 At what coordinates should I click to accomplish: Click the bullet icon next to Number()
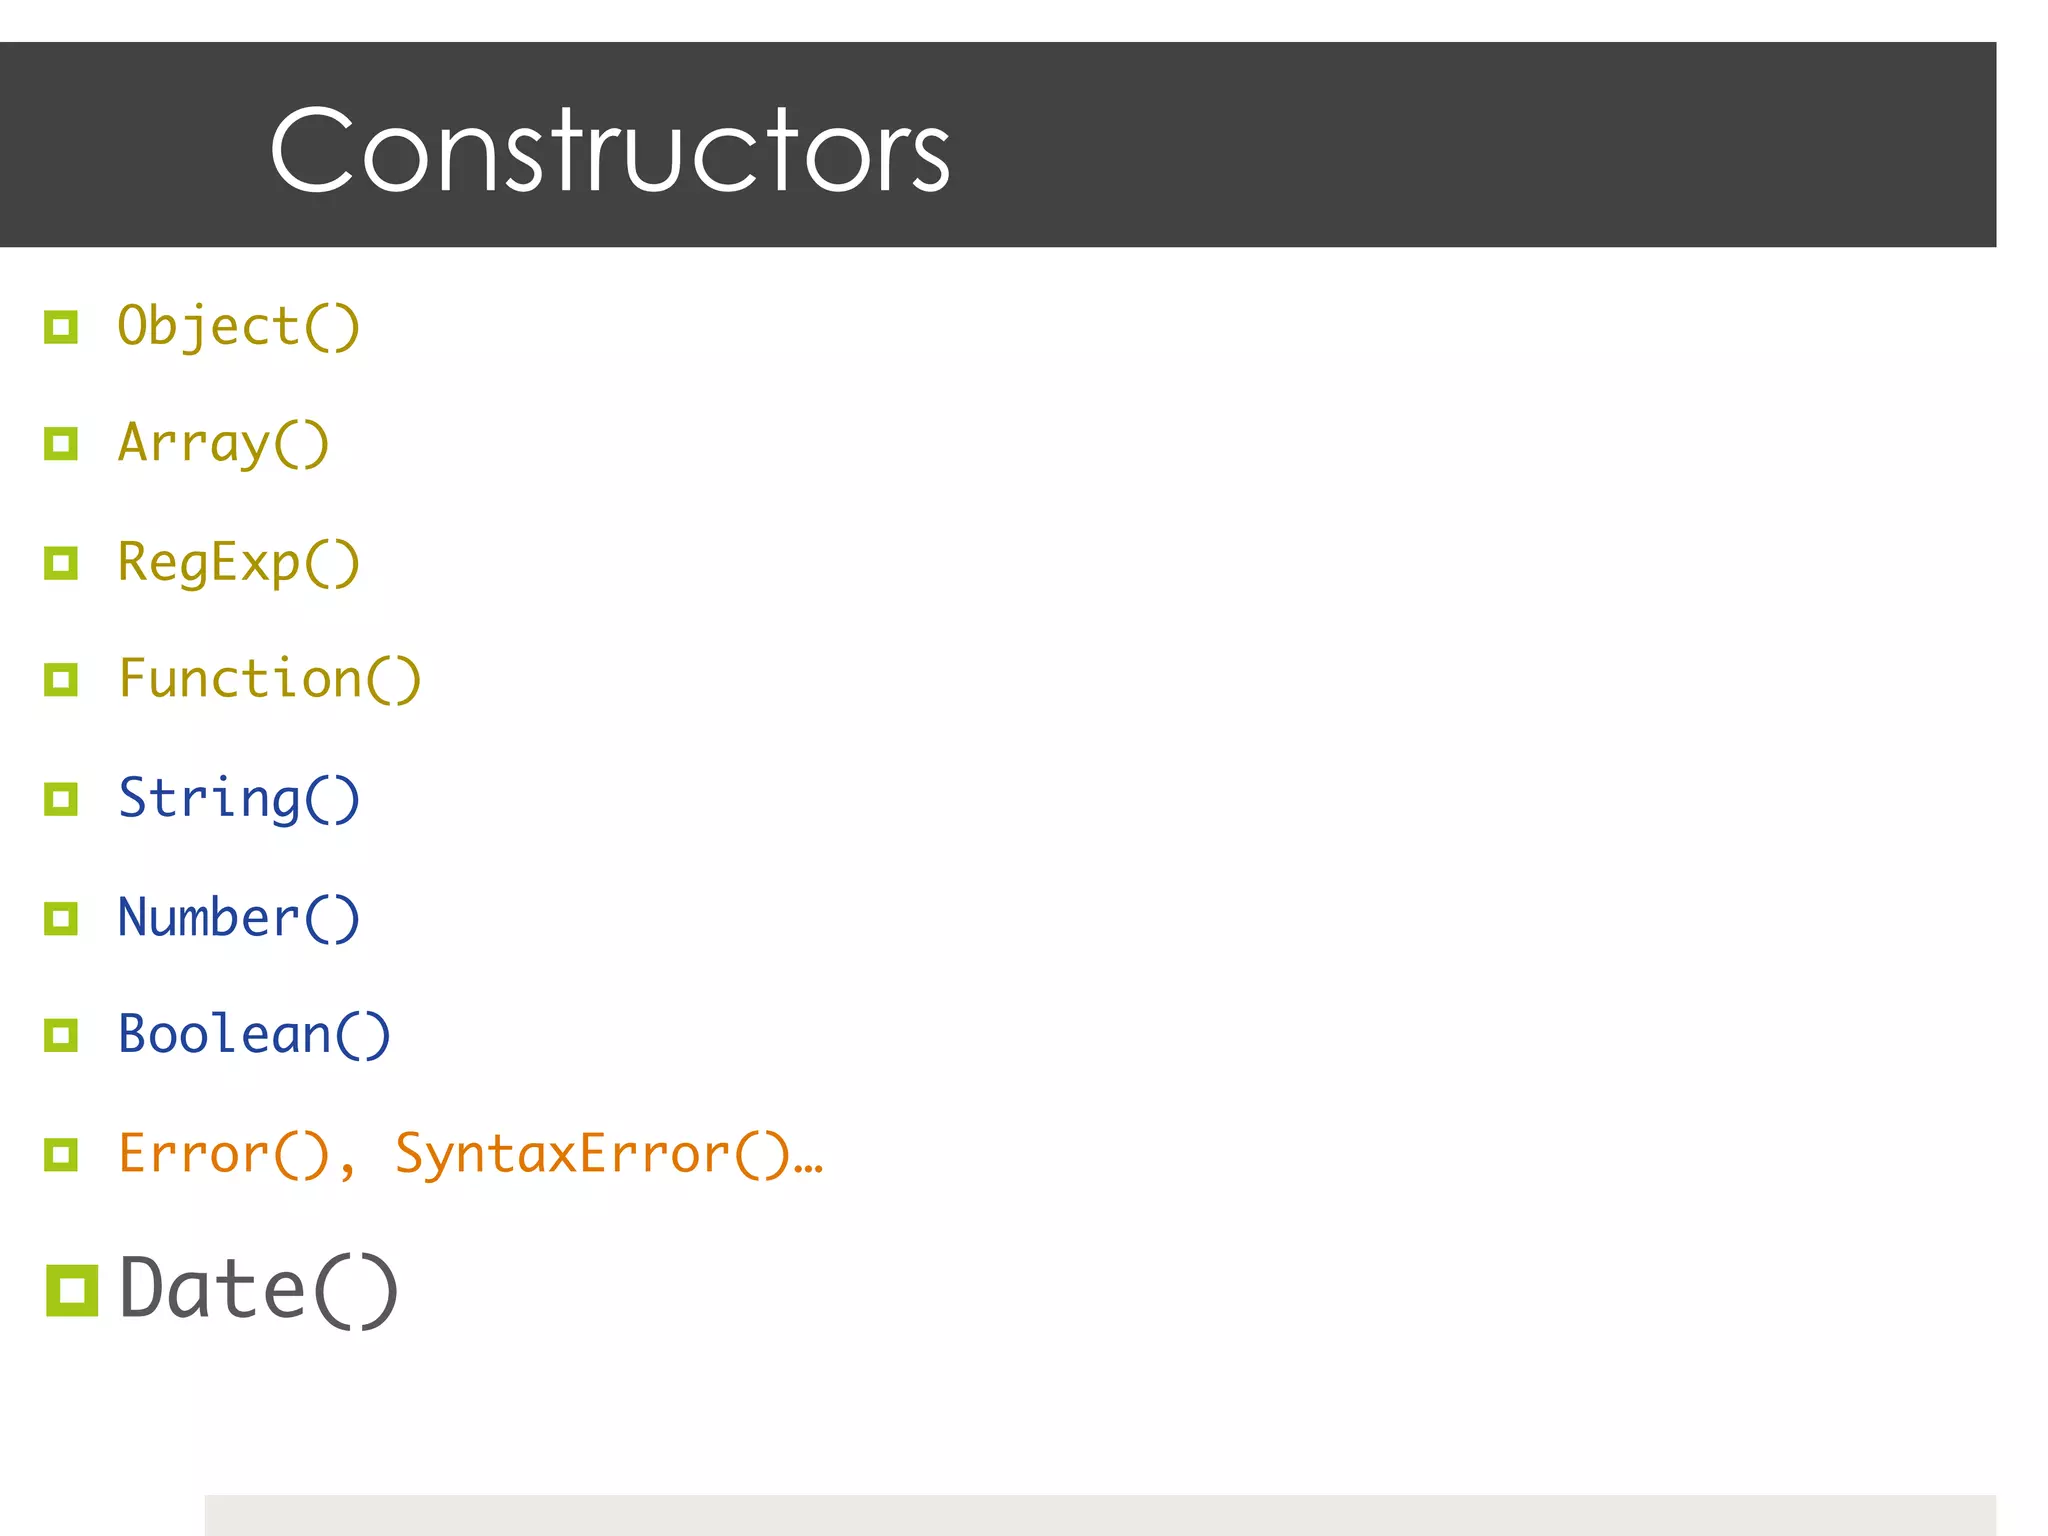tap(61, 918)
